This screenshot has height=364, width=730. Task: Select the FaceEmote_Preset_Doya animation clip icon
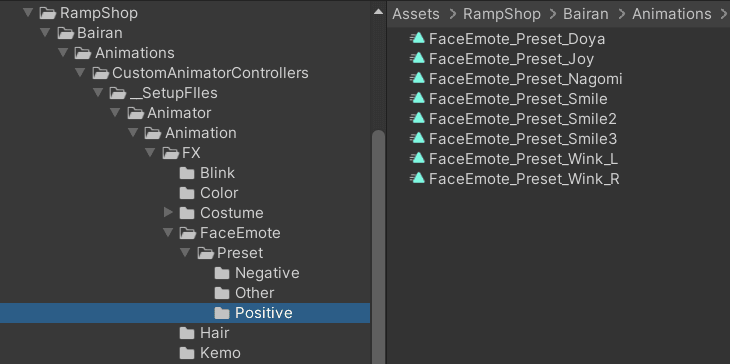click(x=417, y=39)
